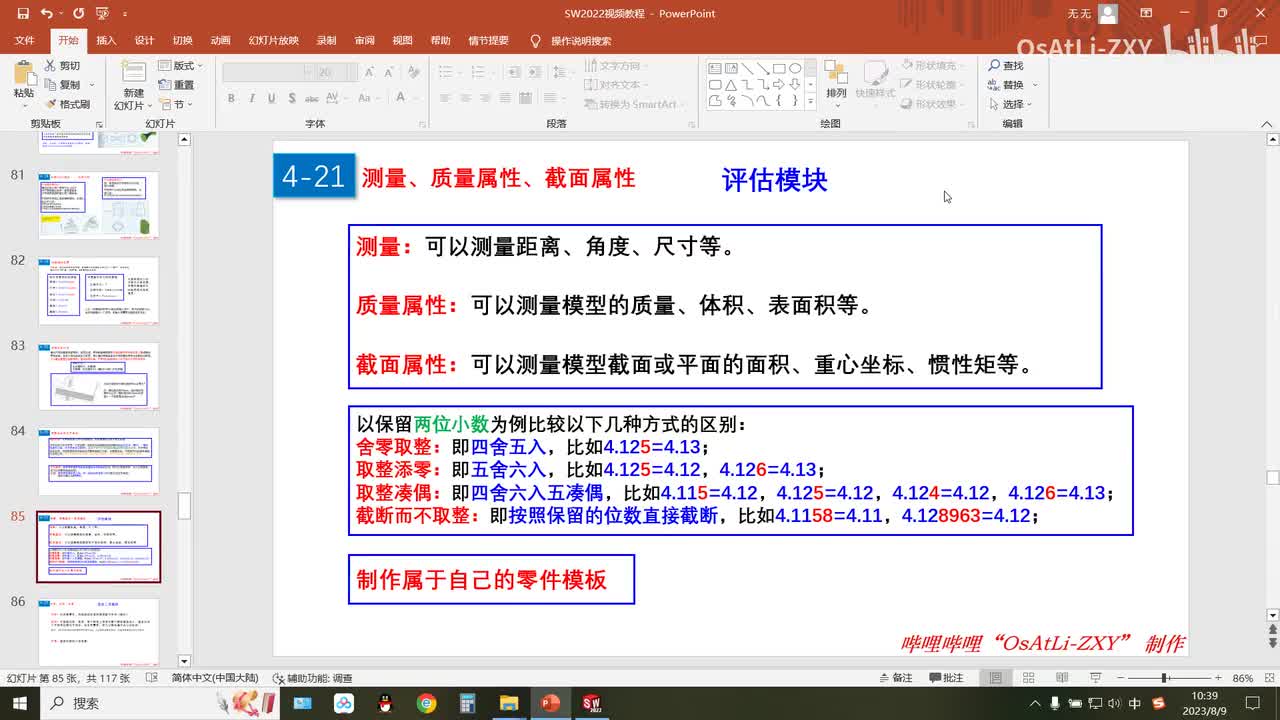This screenshot has width=1280, height=720.
Task: Open the Replace (替换) dropdown arrow
Action: coord(1035,85)
